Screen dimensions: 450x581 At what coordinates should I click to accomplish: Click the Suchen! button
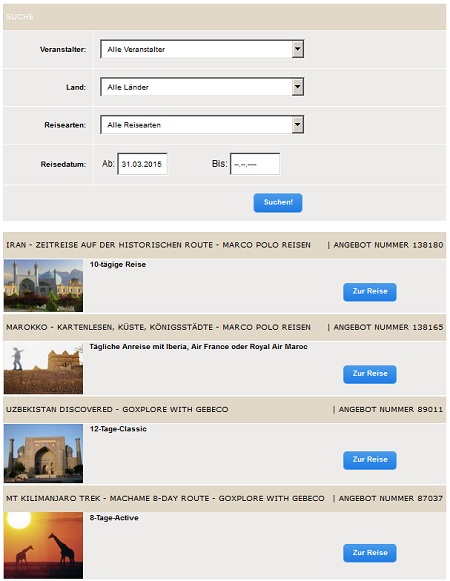click(x=278, y=203)
